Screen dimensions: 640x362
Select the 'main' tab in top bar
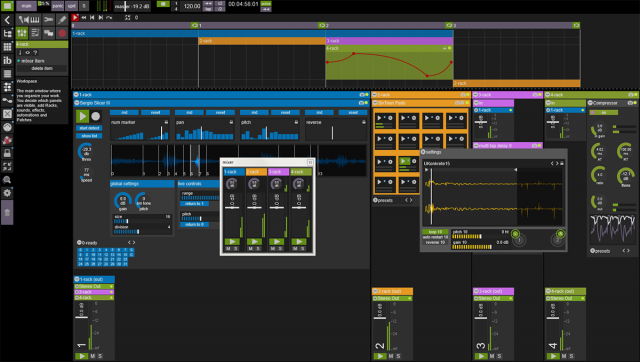point(26,6)
